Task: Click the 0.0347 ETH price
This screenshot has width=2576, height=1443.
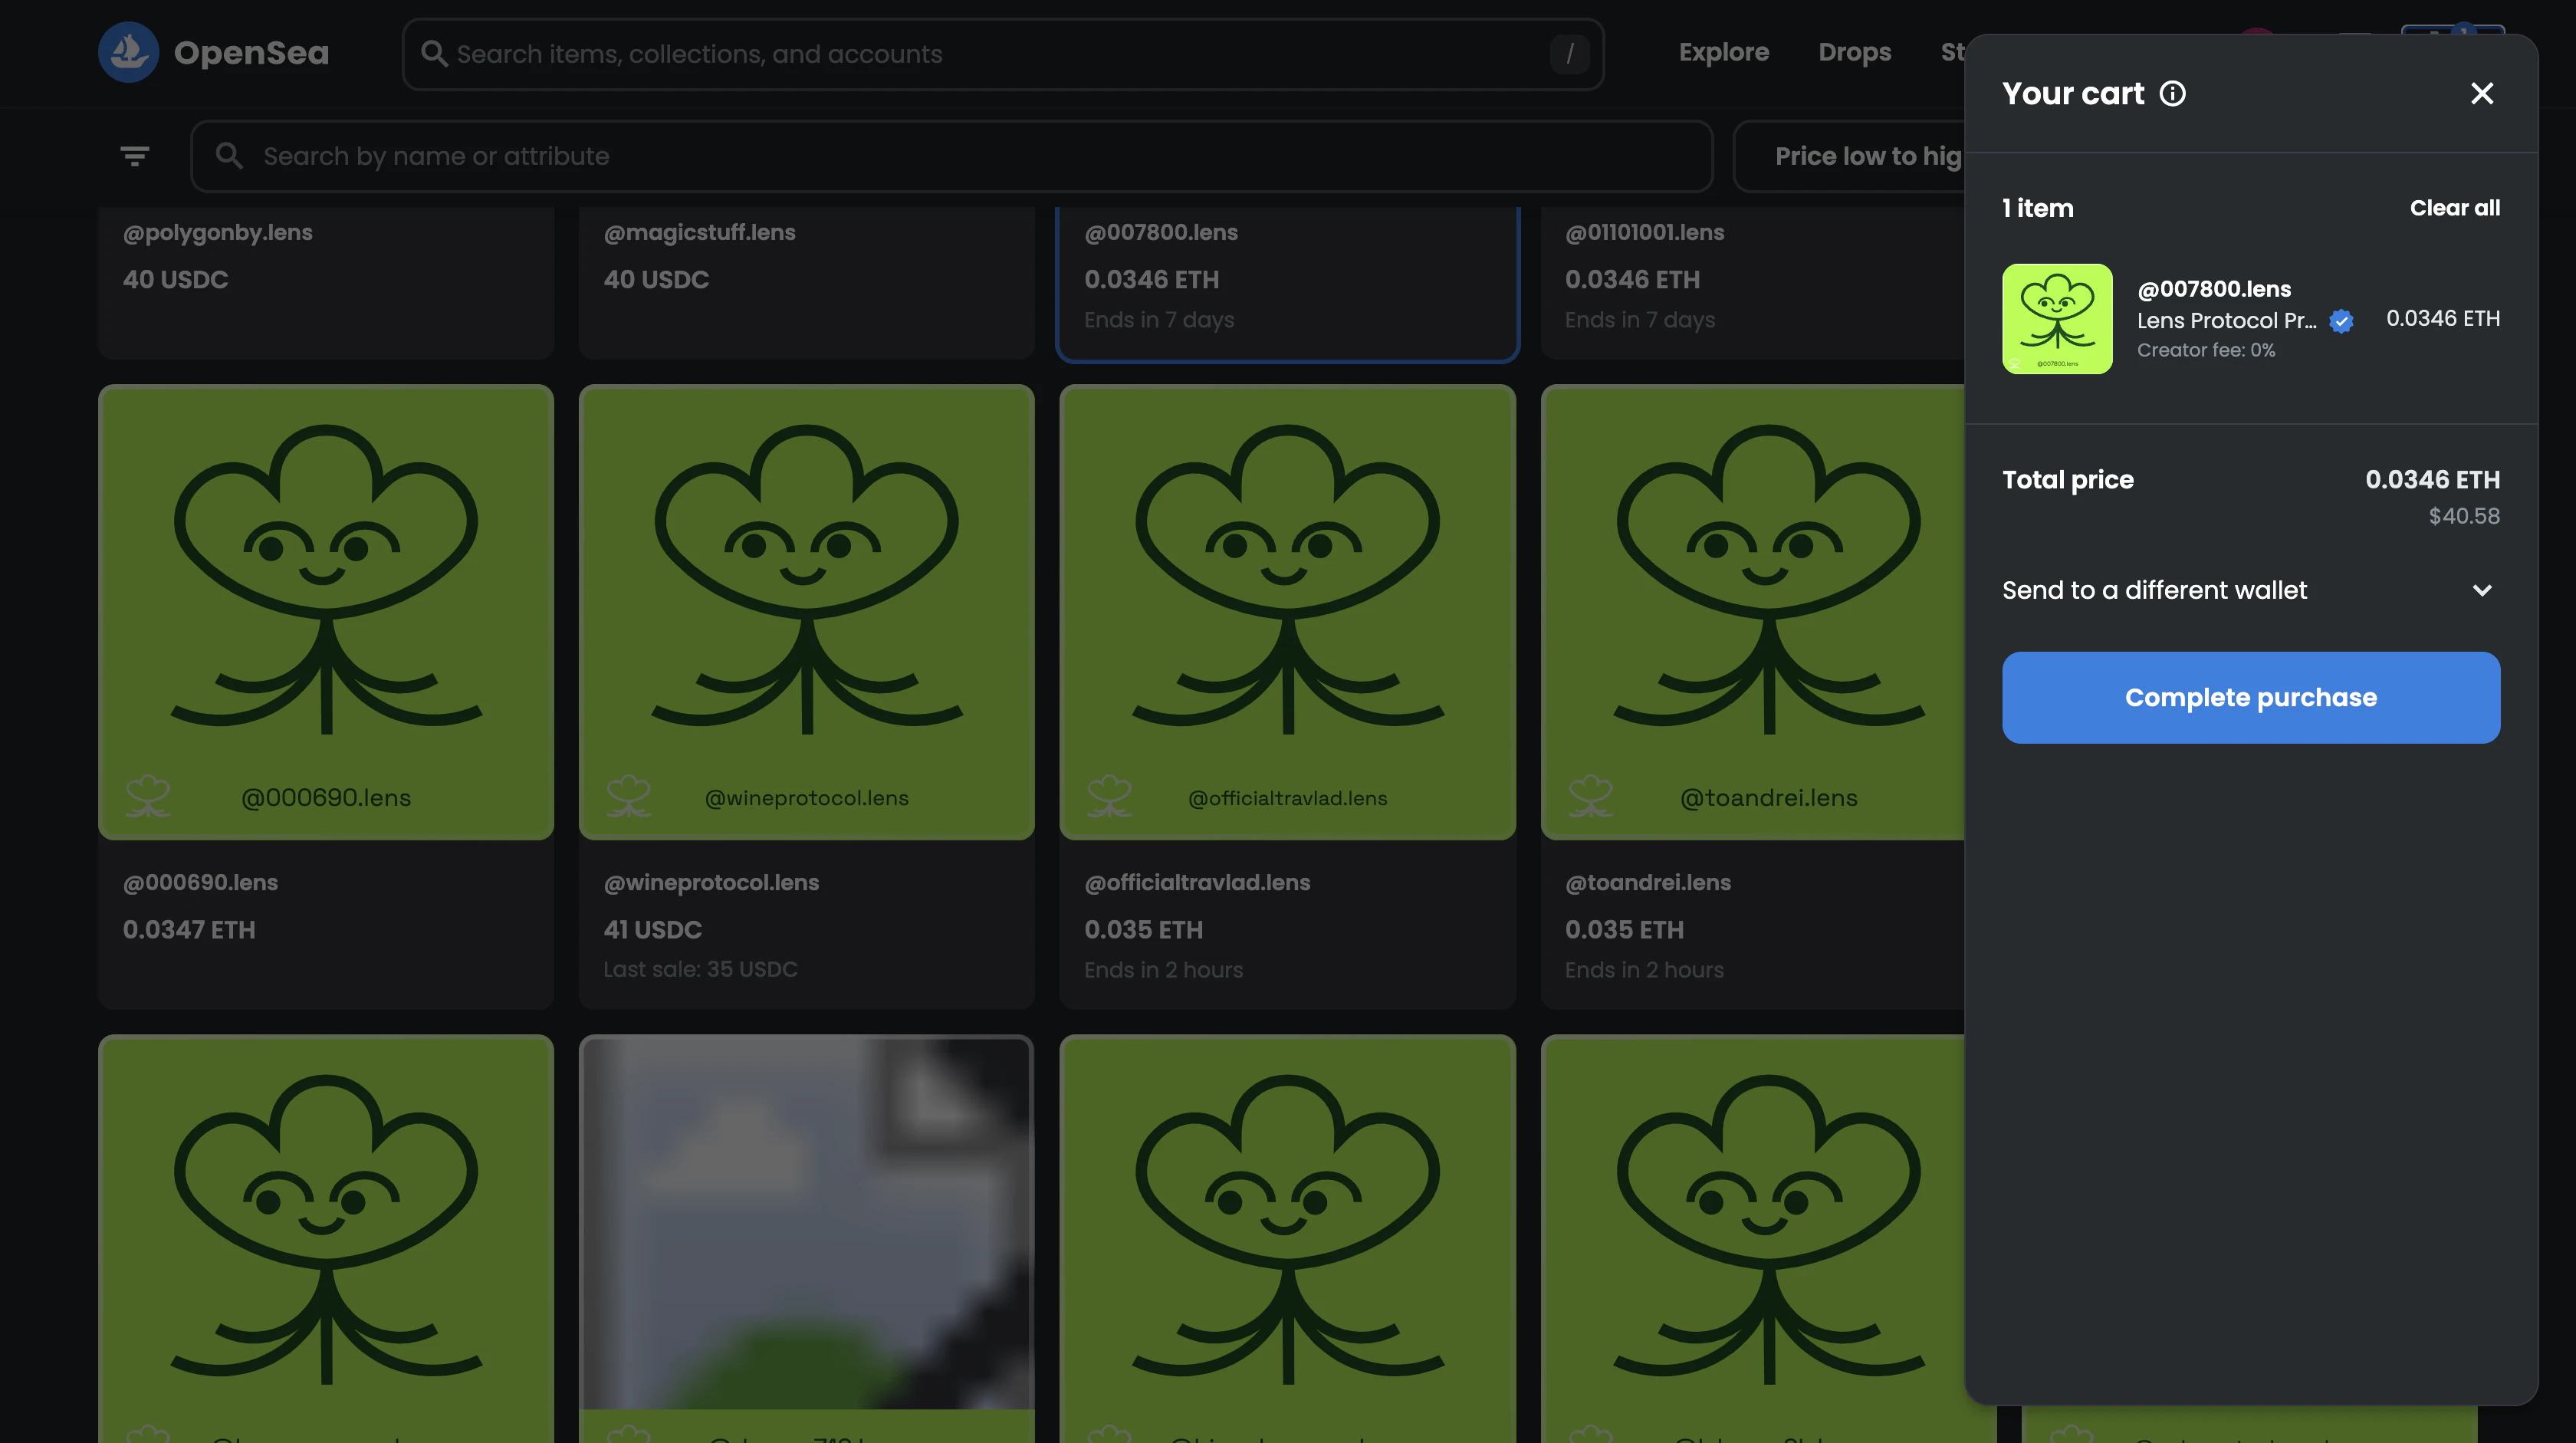Action: click(x=189, y=929)
